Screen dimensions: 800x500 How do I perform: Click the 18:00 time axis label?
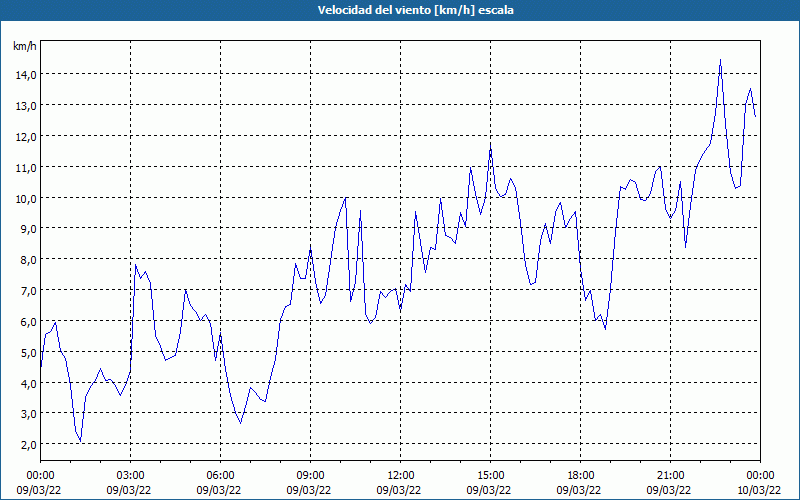pyautogui.click(x=581, y=476)
